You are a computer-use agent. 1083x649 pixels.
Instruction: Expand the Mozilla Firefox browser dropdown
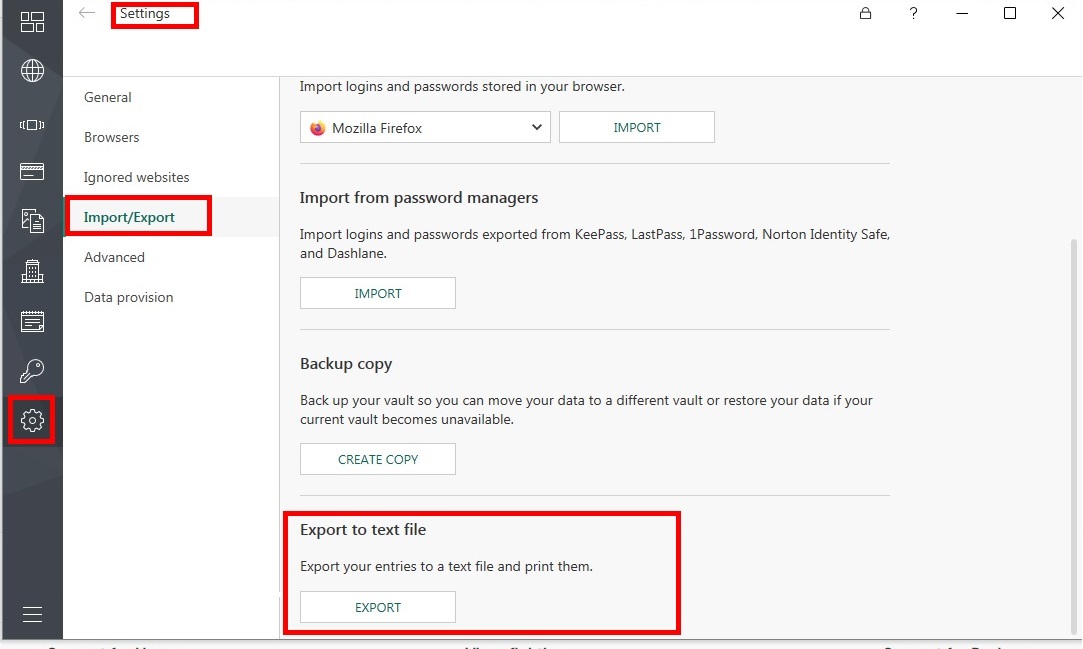coord(425,127)
